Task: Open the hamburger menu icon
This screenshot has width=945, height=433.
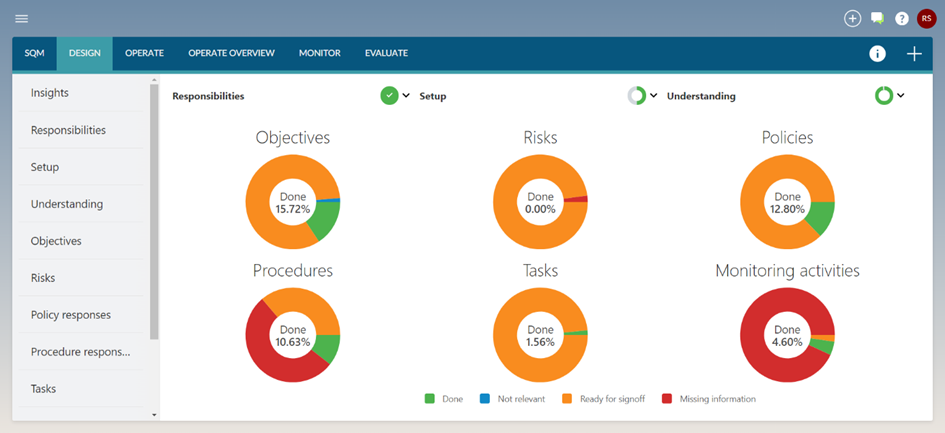Action: pyautogui.click(x=21, y=18)
